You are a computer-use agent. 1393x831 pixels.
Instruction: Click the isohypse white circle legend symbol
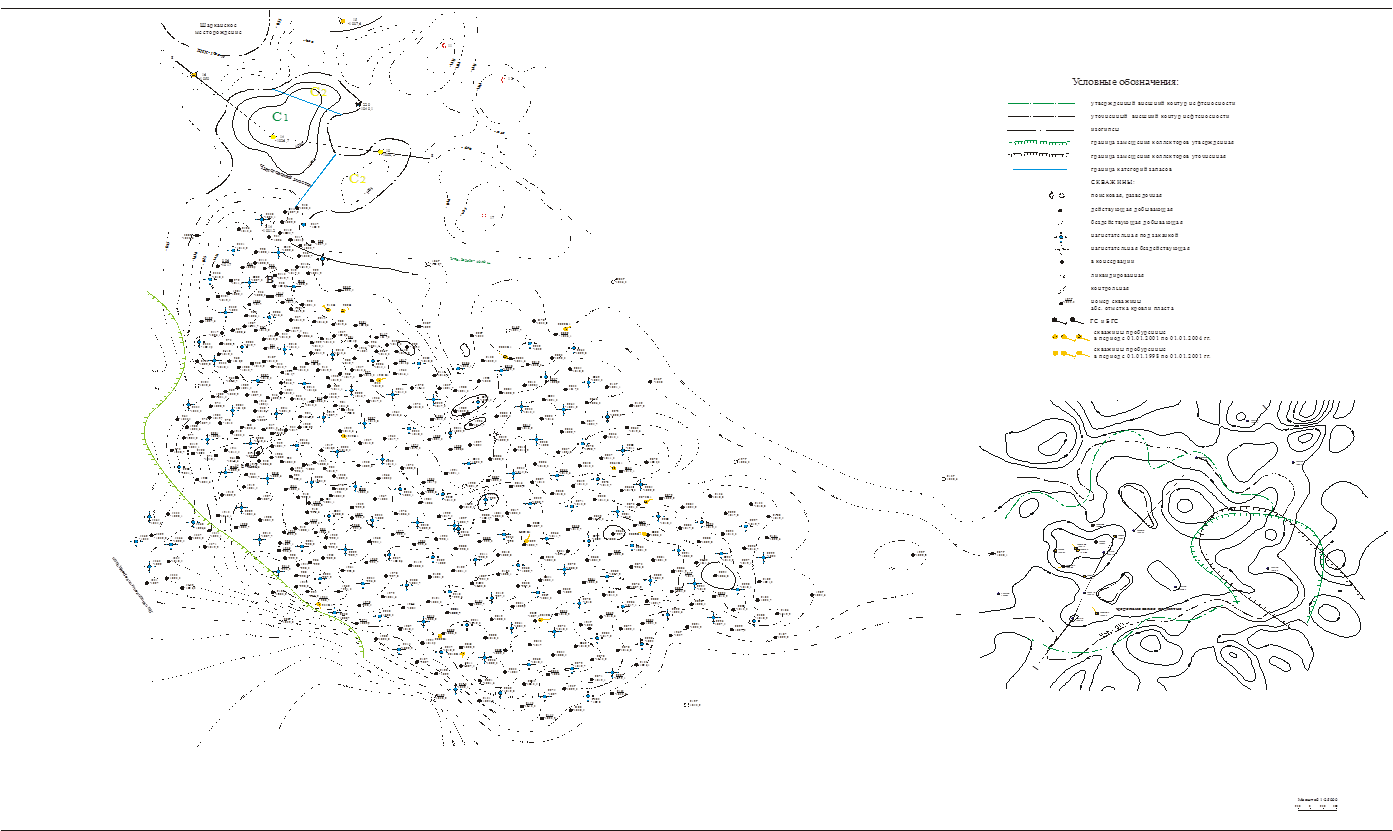1040,130
